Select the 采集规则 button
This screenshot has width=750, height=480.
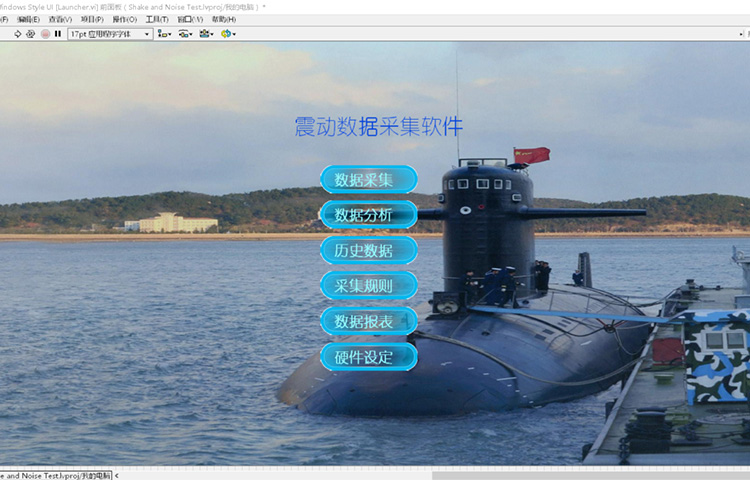[x=368, y=285]
